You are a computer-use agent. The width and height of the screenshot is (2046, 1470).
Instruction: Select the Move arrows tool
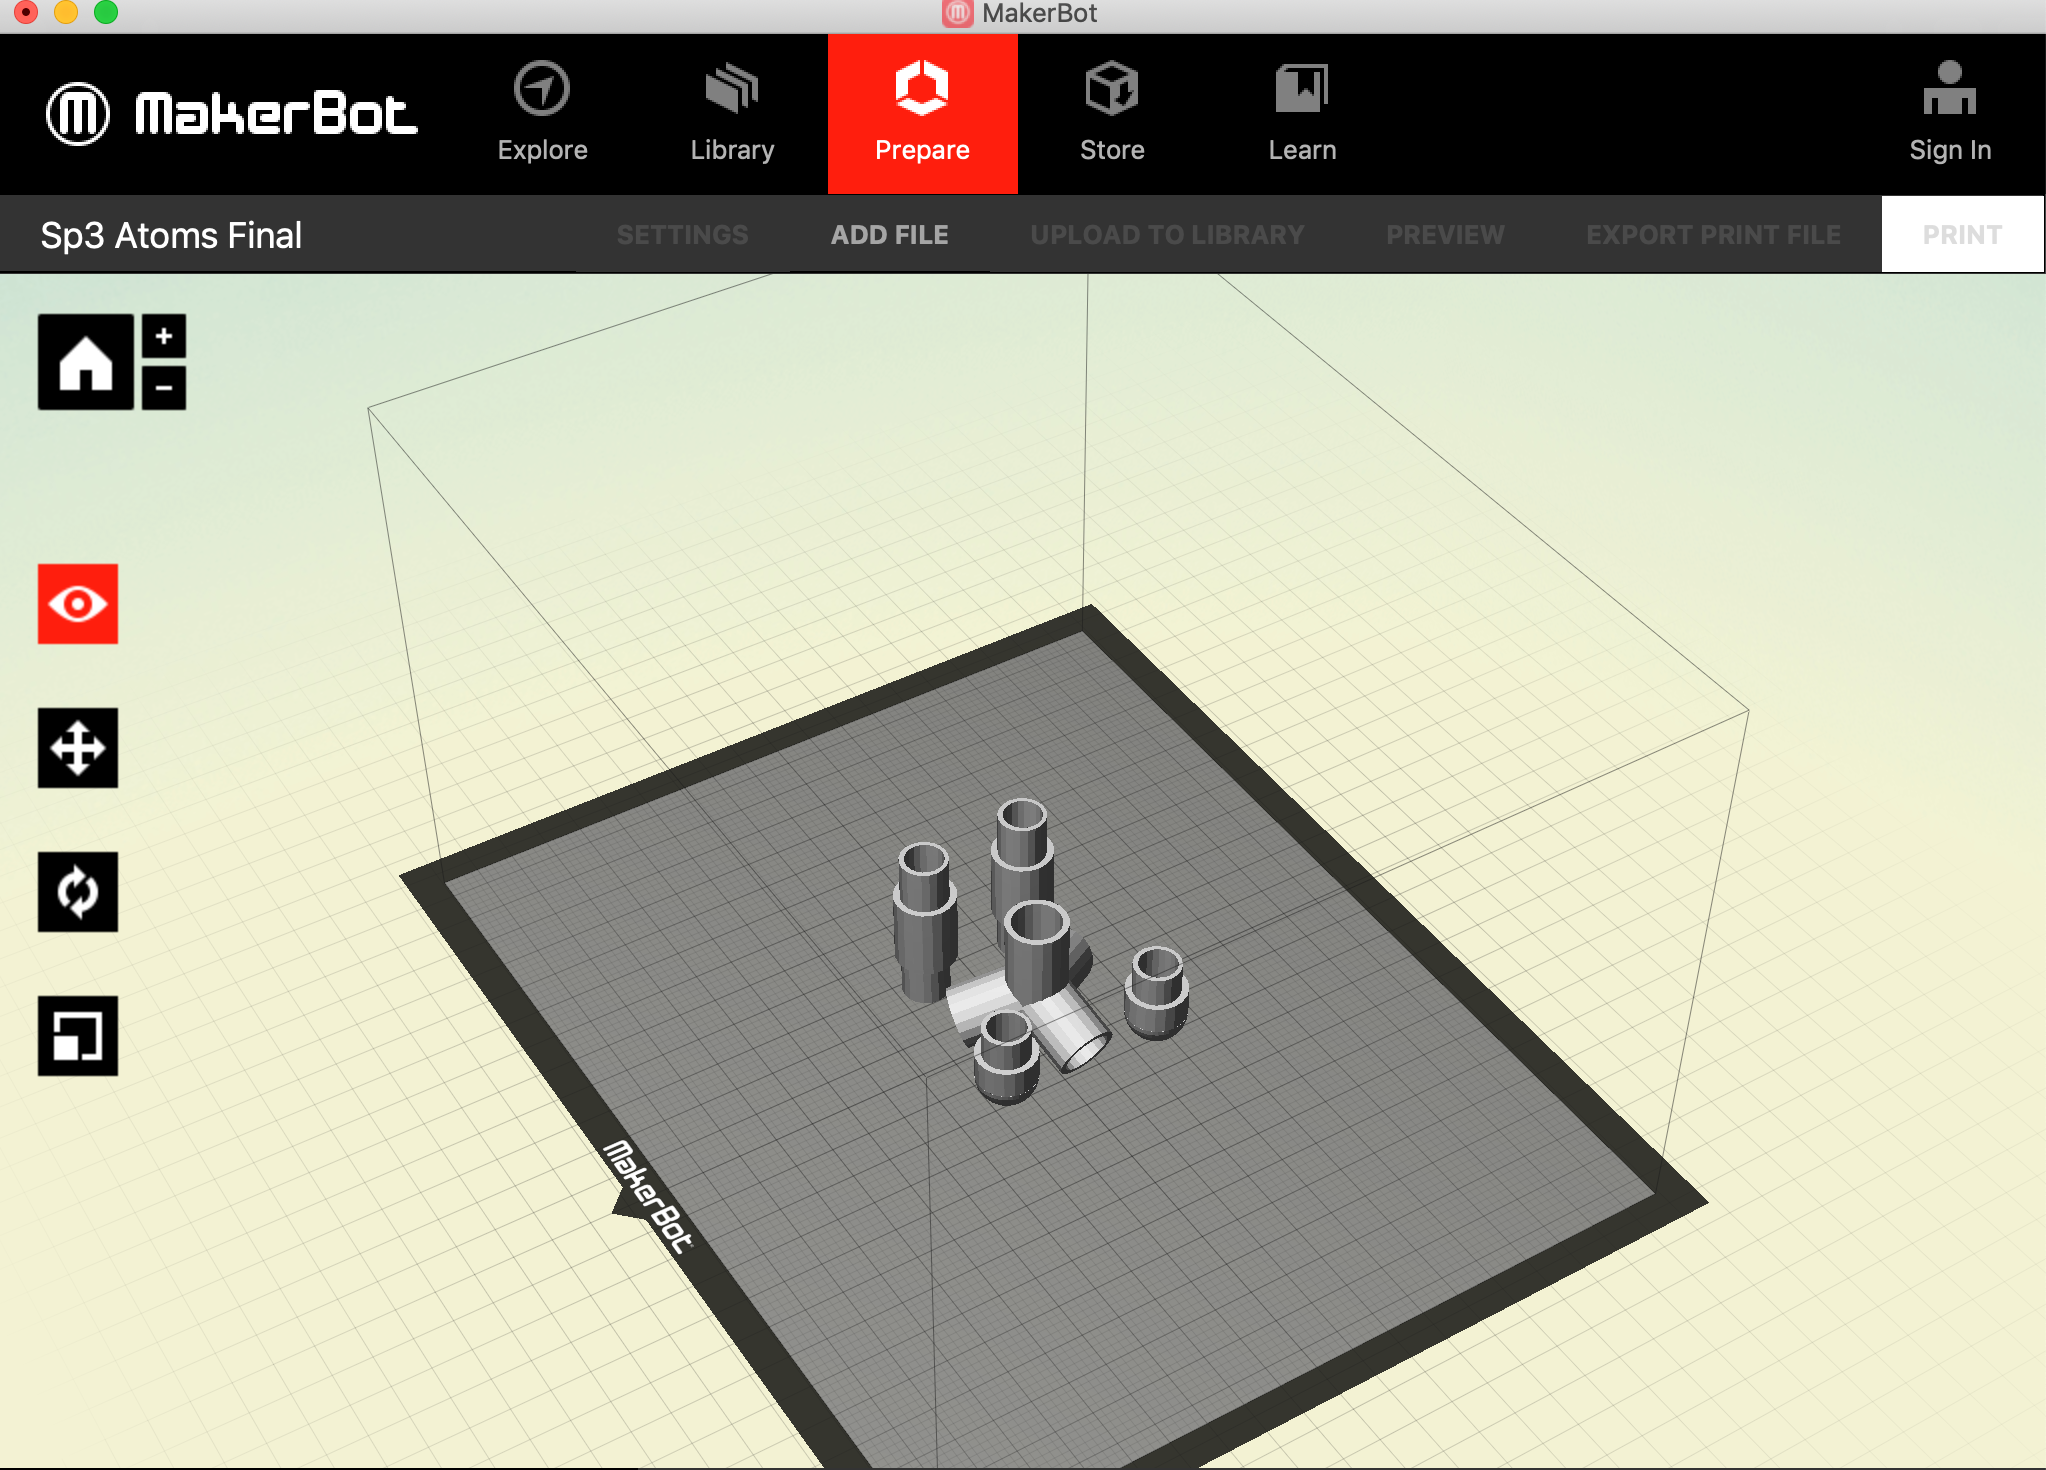(78, 748)
